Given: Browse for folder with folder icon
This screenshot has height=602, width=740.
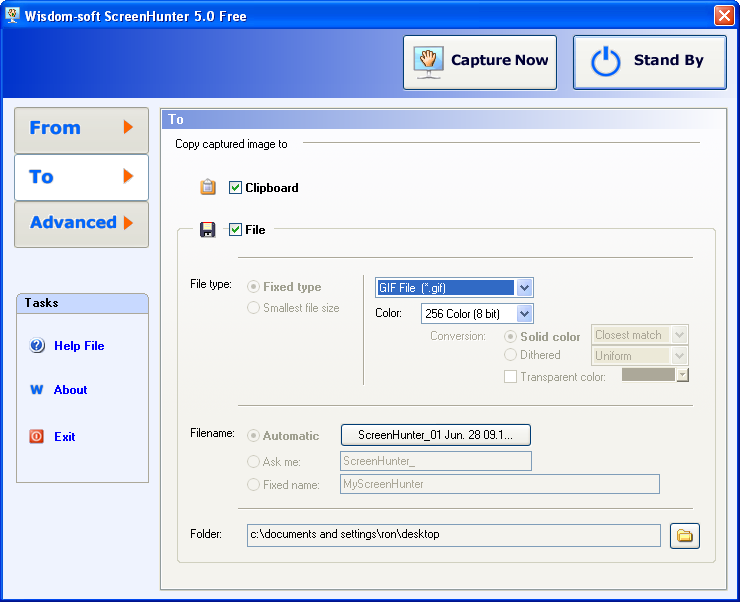Looking at the screenshot, I should [x=685, y=536].
